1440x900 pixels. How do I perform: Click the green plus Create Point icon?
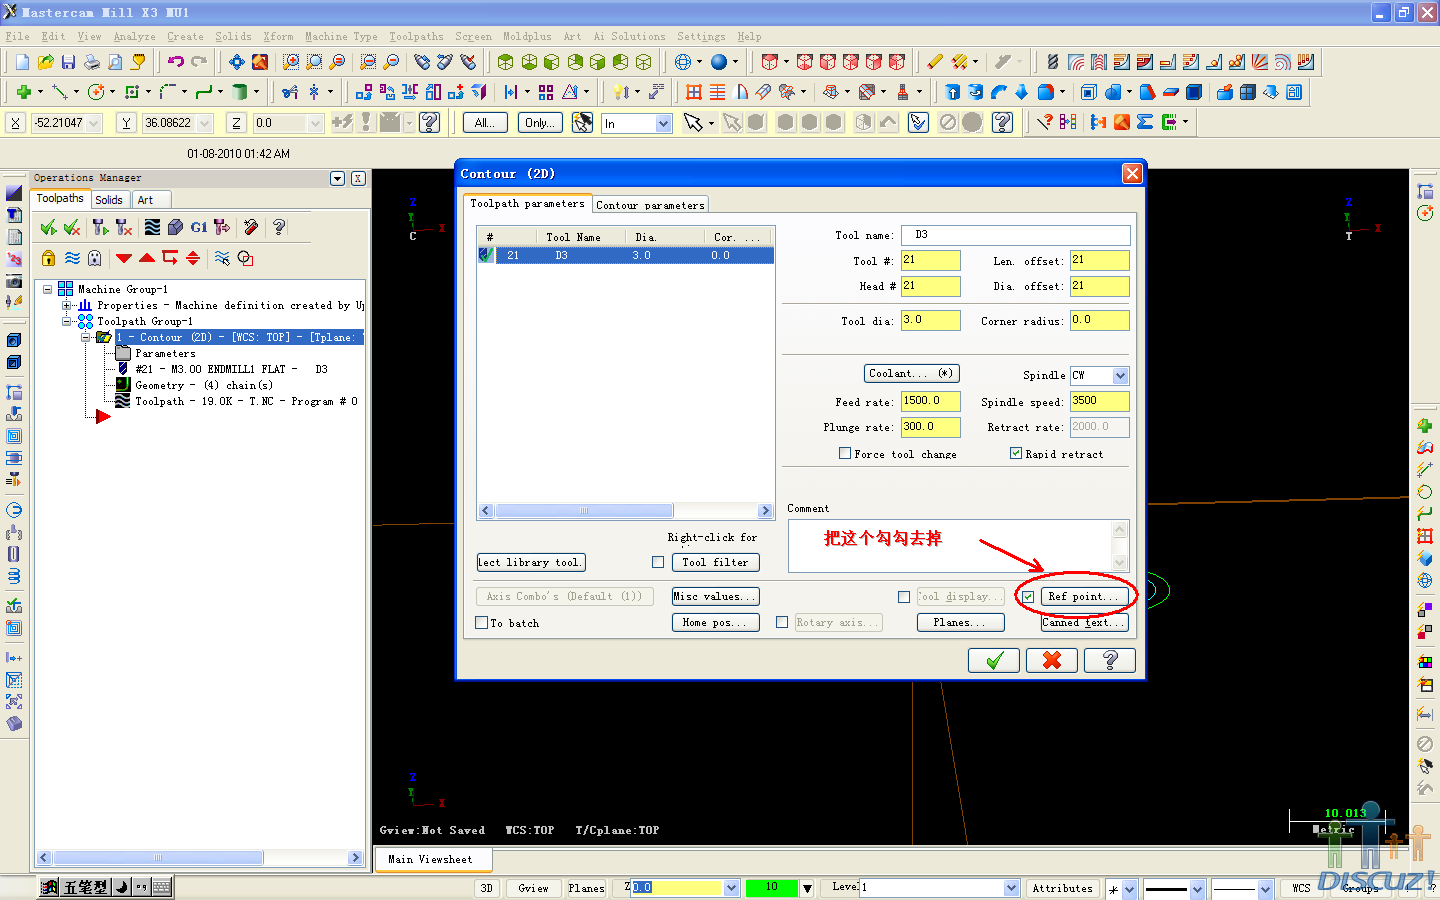coord(23,92)
